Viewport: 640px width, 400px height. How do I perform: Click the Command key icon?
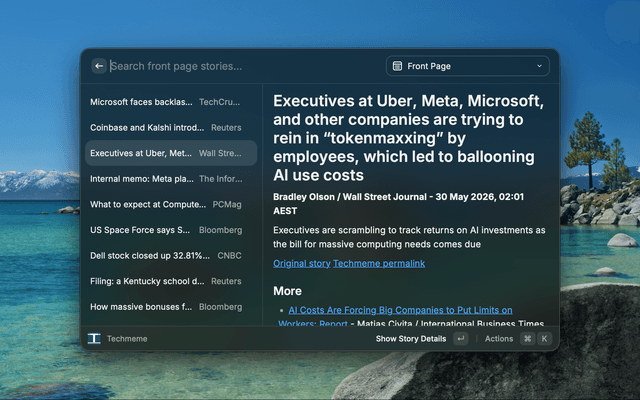click(x=527, y=338)
